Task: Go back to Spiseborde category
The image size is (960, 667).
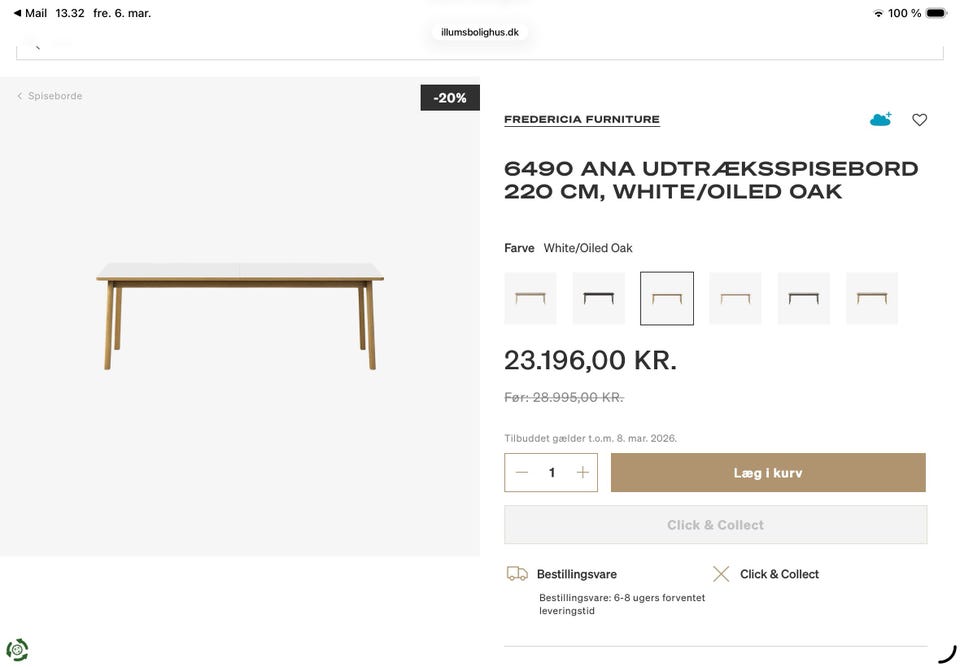Action: pos(50,96)
